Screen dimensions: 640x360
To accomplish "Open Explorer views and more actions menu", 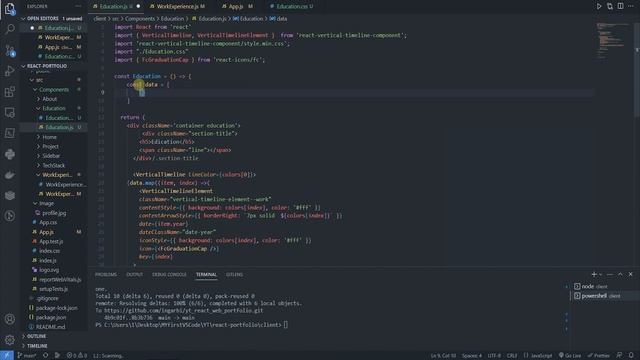I will tap(78, 7).
